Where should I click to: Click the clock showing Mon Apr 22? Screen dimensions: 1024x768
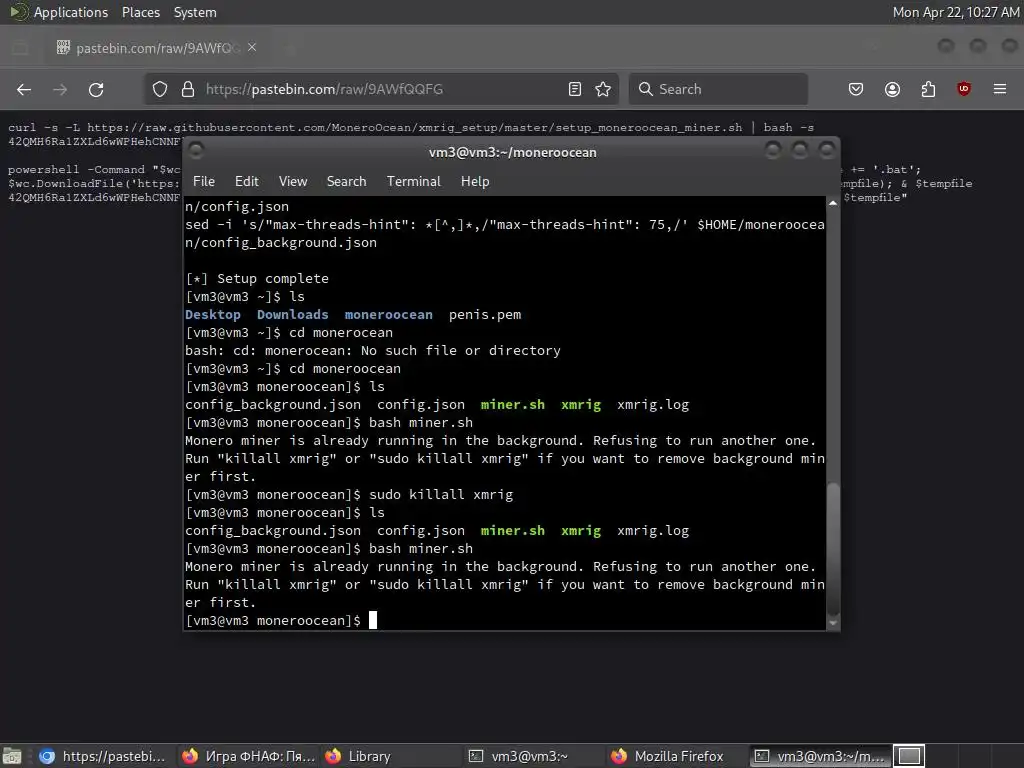pos(955,12)
